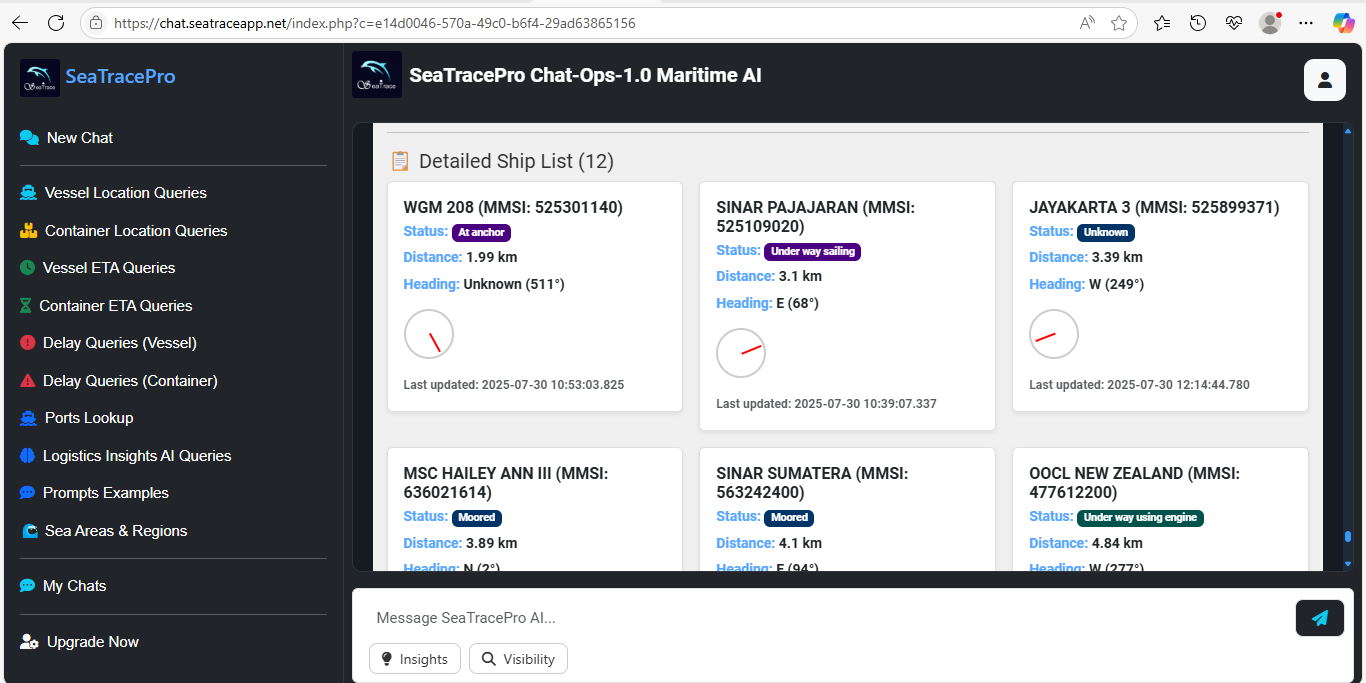
Task: Click the New Chat bubbles icon
Action: point(29,138)
